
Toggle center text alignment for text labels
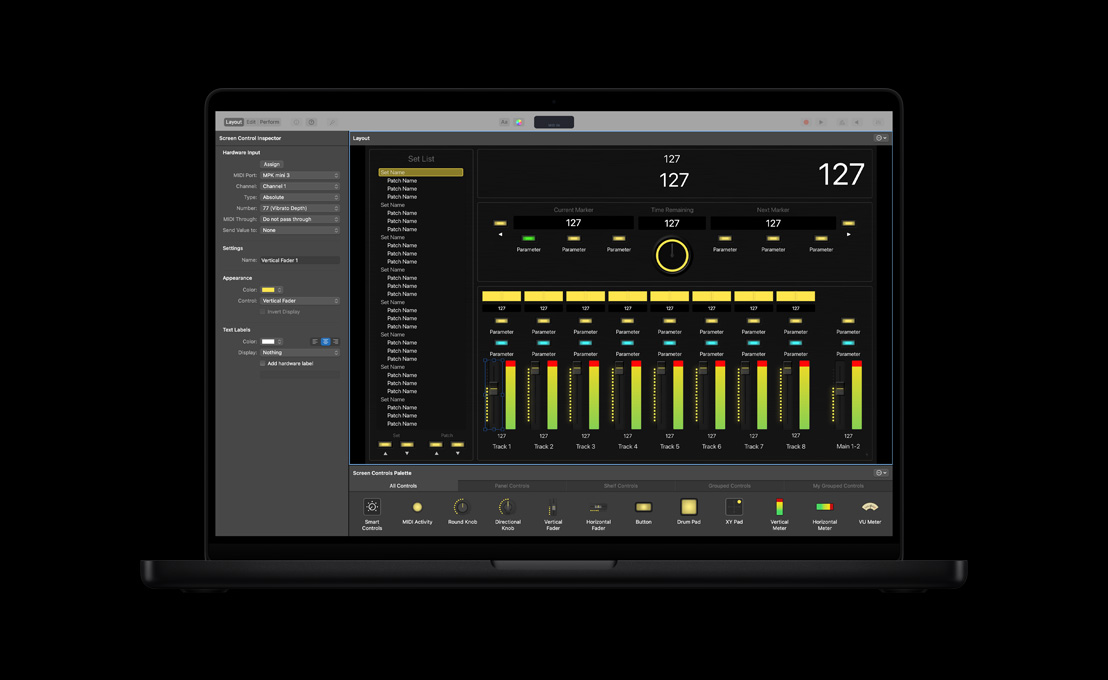326,342
